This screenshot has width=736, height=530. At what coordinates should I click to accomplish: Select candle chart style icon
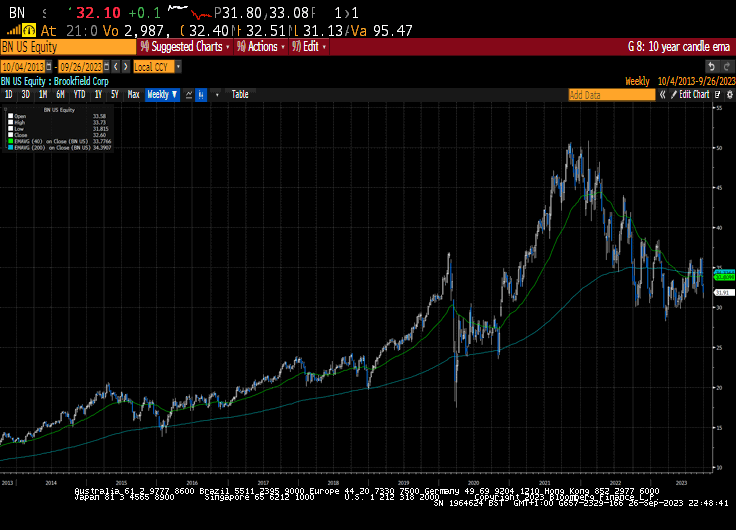[201, 95]
